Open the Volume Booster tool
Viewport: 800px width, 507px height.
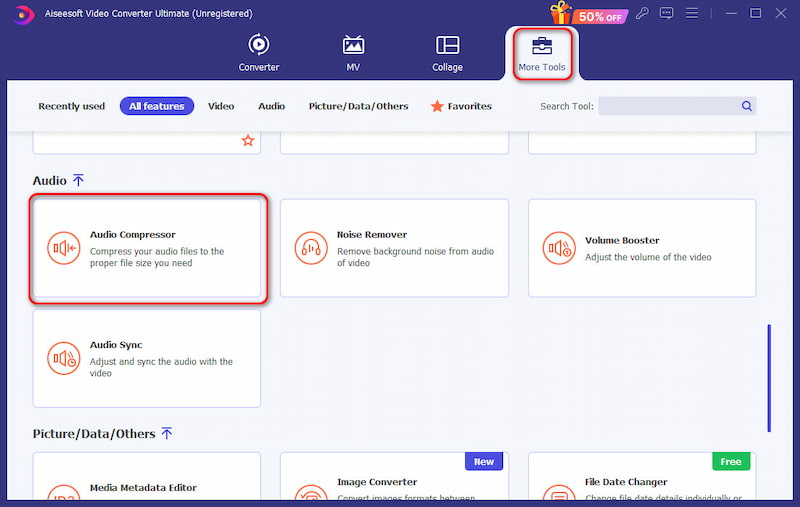pyautogui.click(x=642, y=248)
